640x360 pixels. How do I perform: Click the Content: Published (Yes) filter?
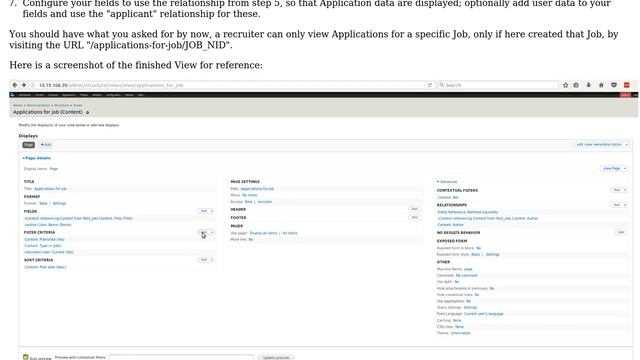tap(44, 239)
